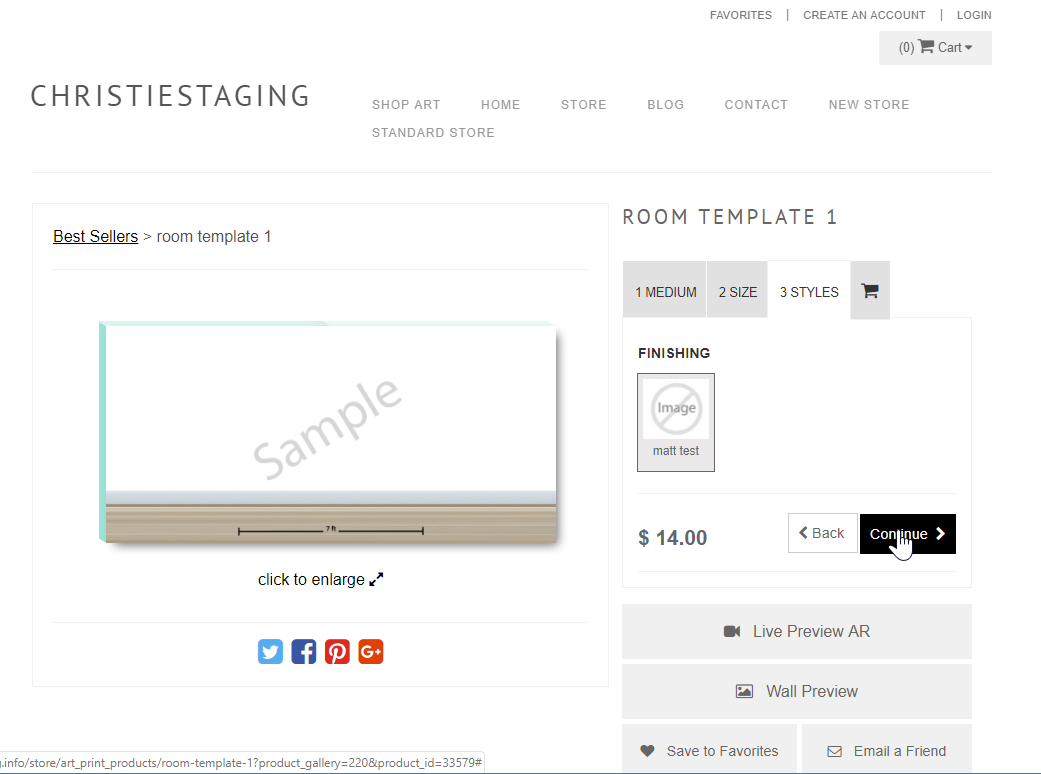Email a Friend about this product
1041x774 pixels.
886,751
